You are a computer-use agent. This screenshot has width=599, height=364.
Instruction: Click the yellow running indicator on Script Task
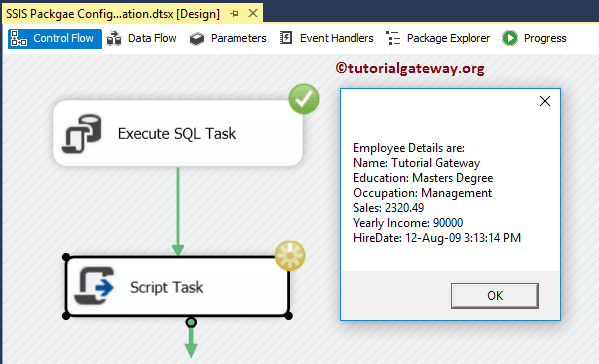[290, 256]
